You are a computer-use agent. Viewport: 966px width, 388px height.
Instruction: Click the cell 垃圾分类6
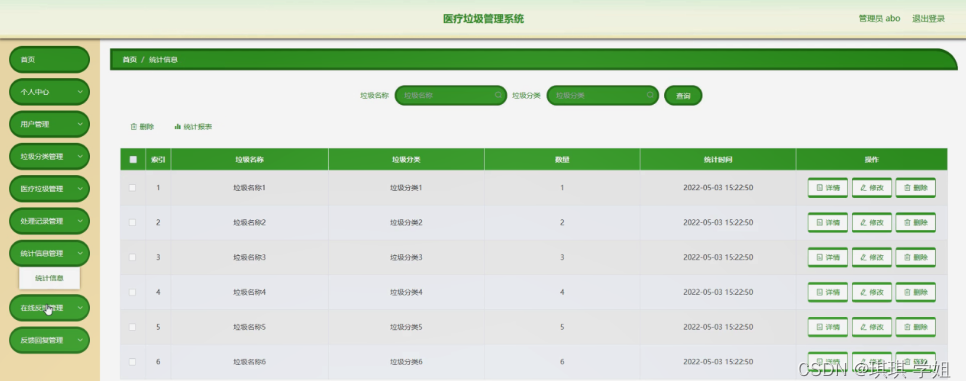[x=406, y=362]
